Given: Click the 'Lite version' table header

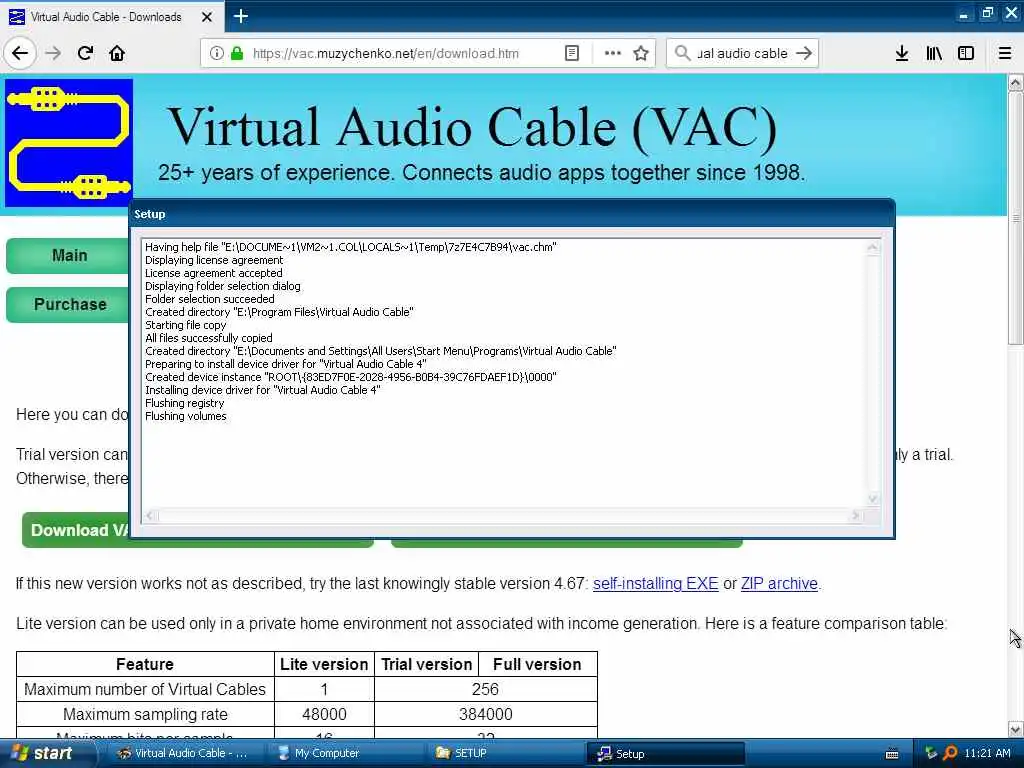Looking at the screenshot, I should click(x=324, y=664).
